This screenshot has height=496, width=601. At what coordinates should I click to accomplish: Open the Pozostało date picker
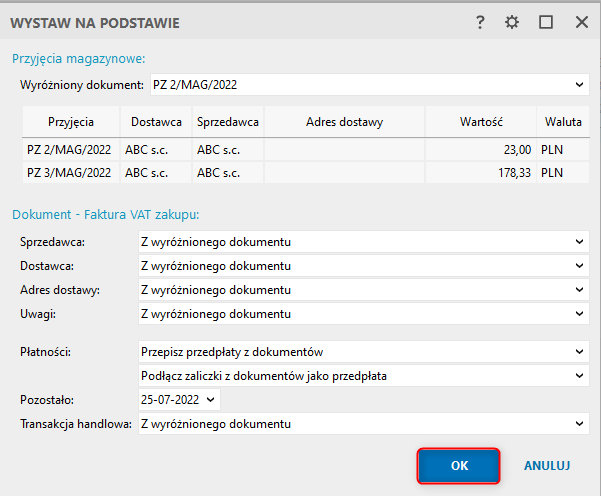pyautogui.click(x=210, y=400)
